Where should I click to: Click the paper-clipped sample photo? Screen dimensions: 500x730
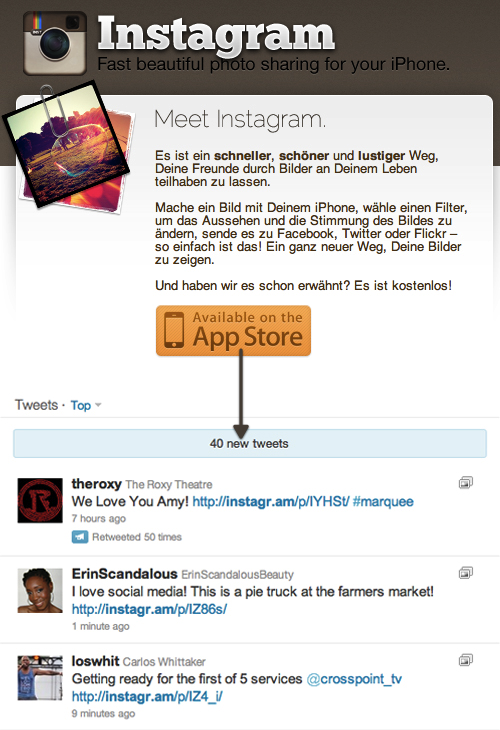[68, 145]
